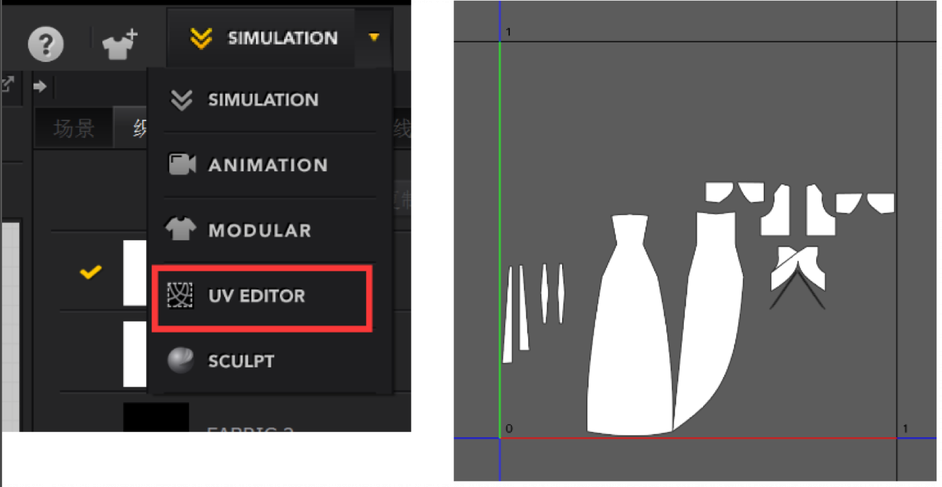Switch to the 场景 tab
This screenshot has width=942, height=487.
coord(75,129)
